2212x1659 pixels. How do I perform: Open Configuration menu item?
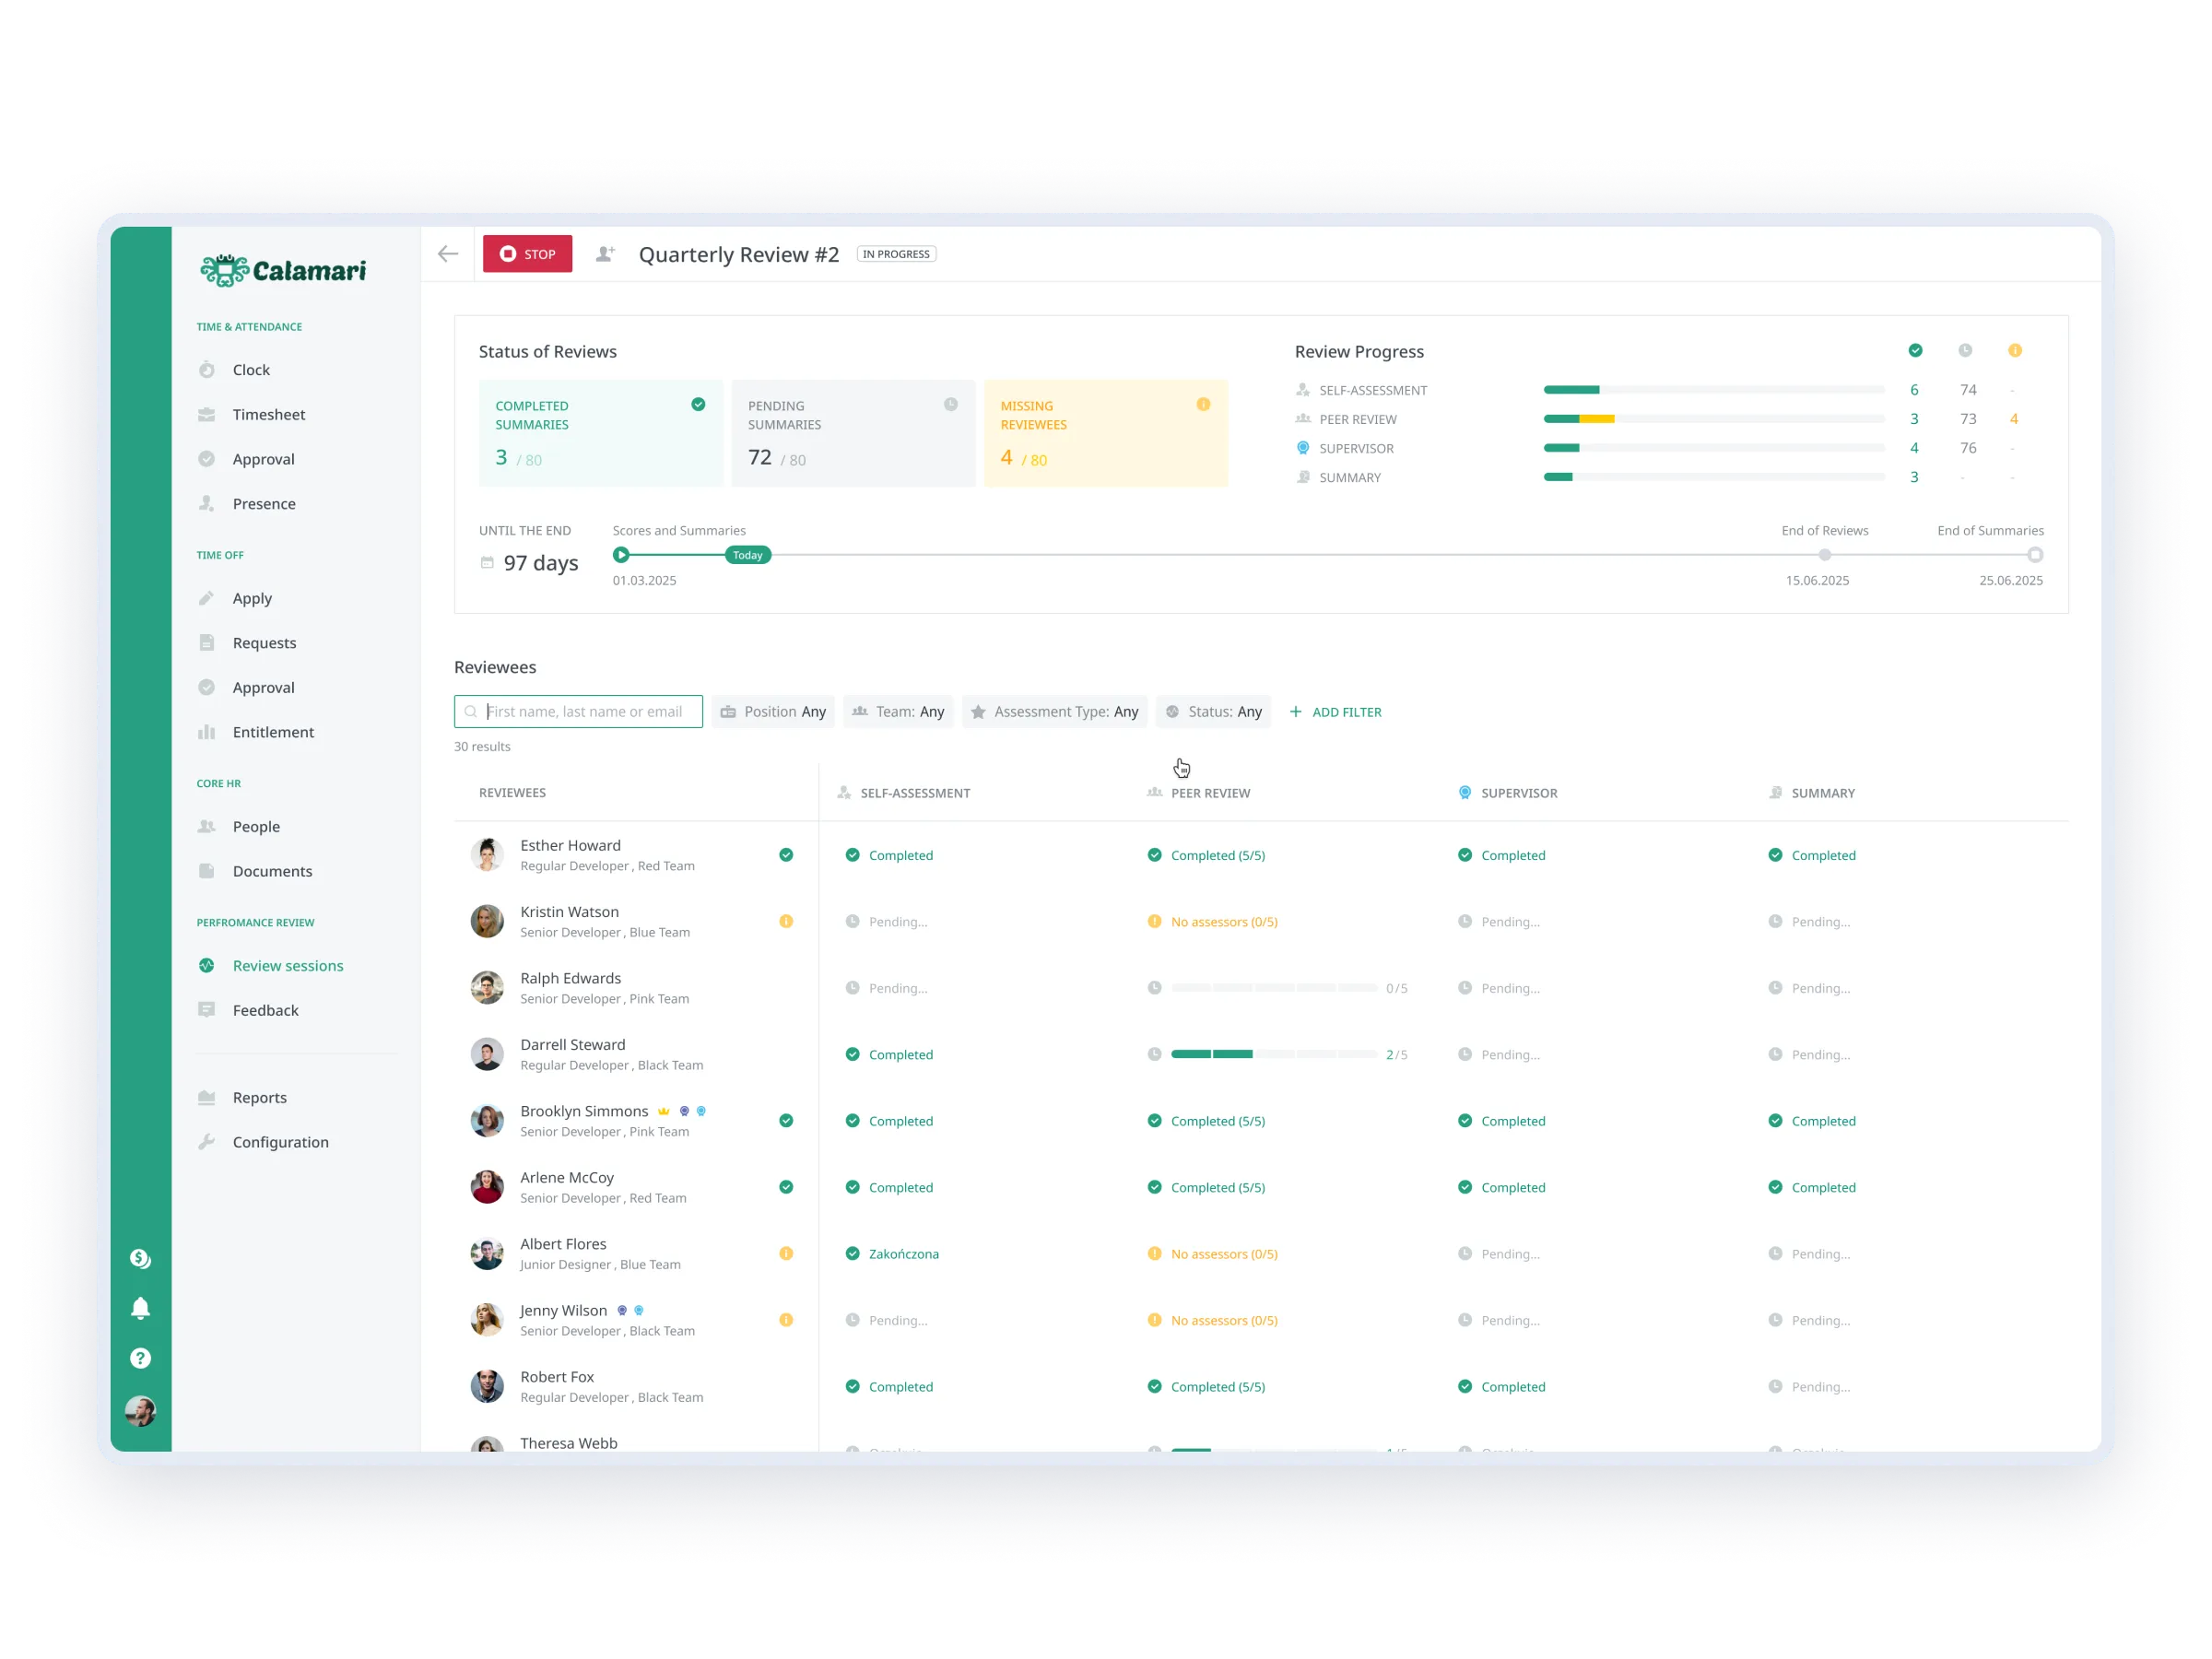click(280, 1142)
